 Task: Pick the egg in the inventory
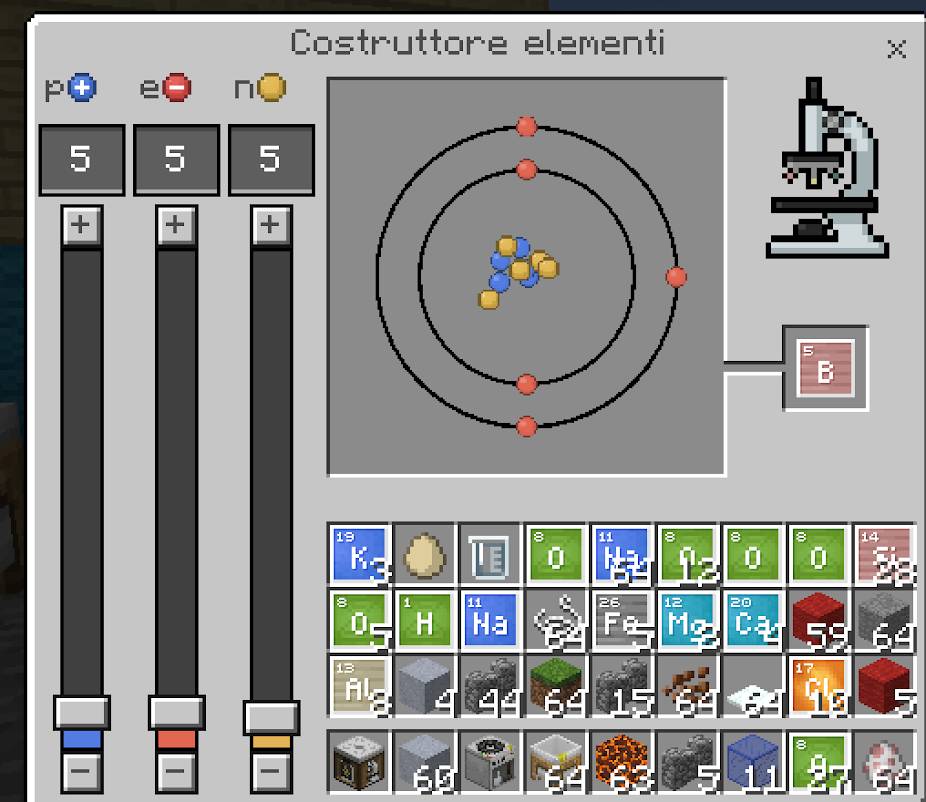pos(424,555)
